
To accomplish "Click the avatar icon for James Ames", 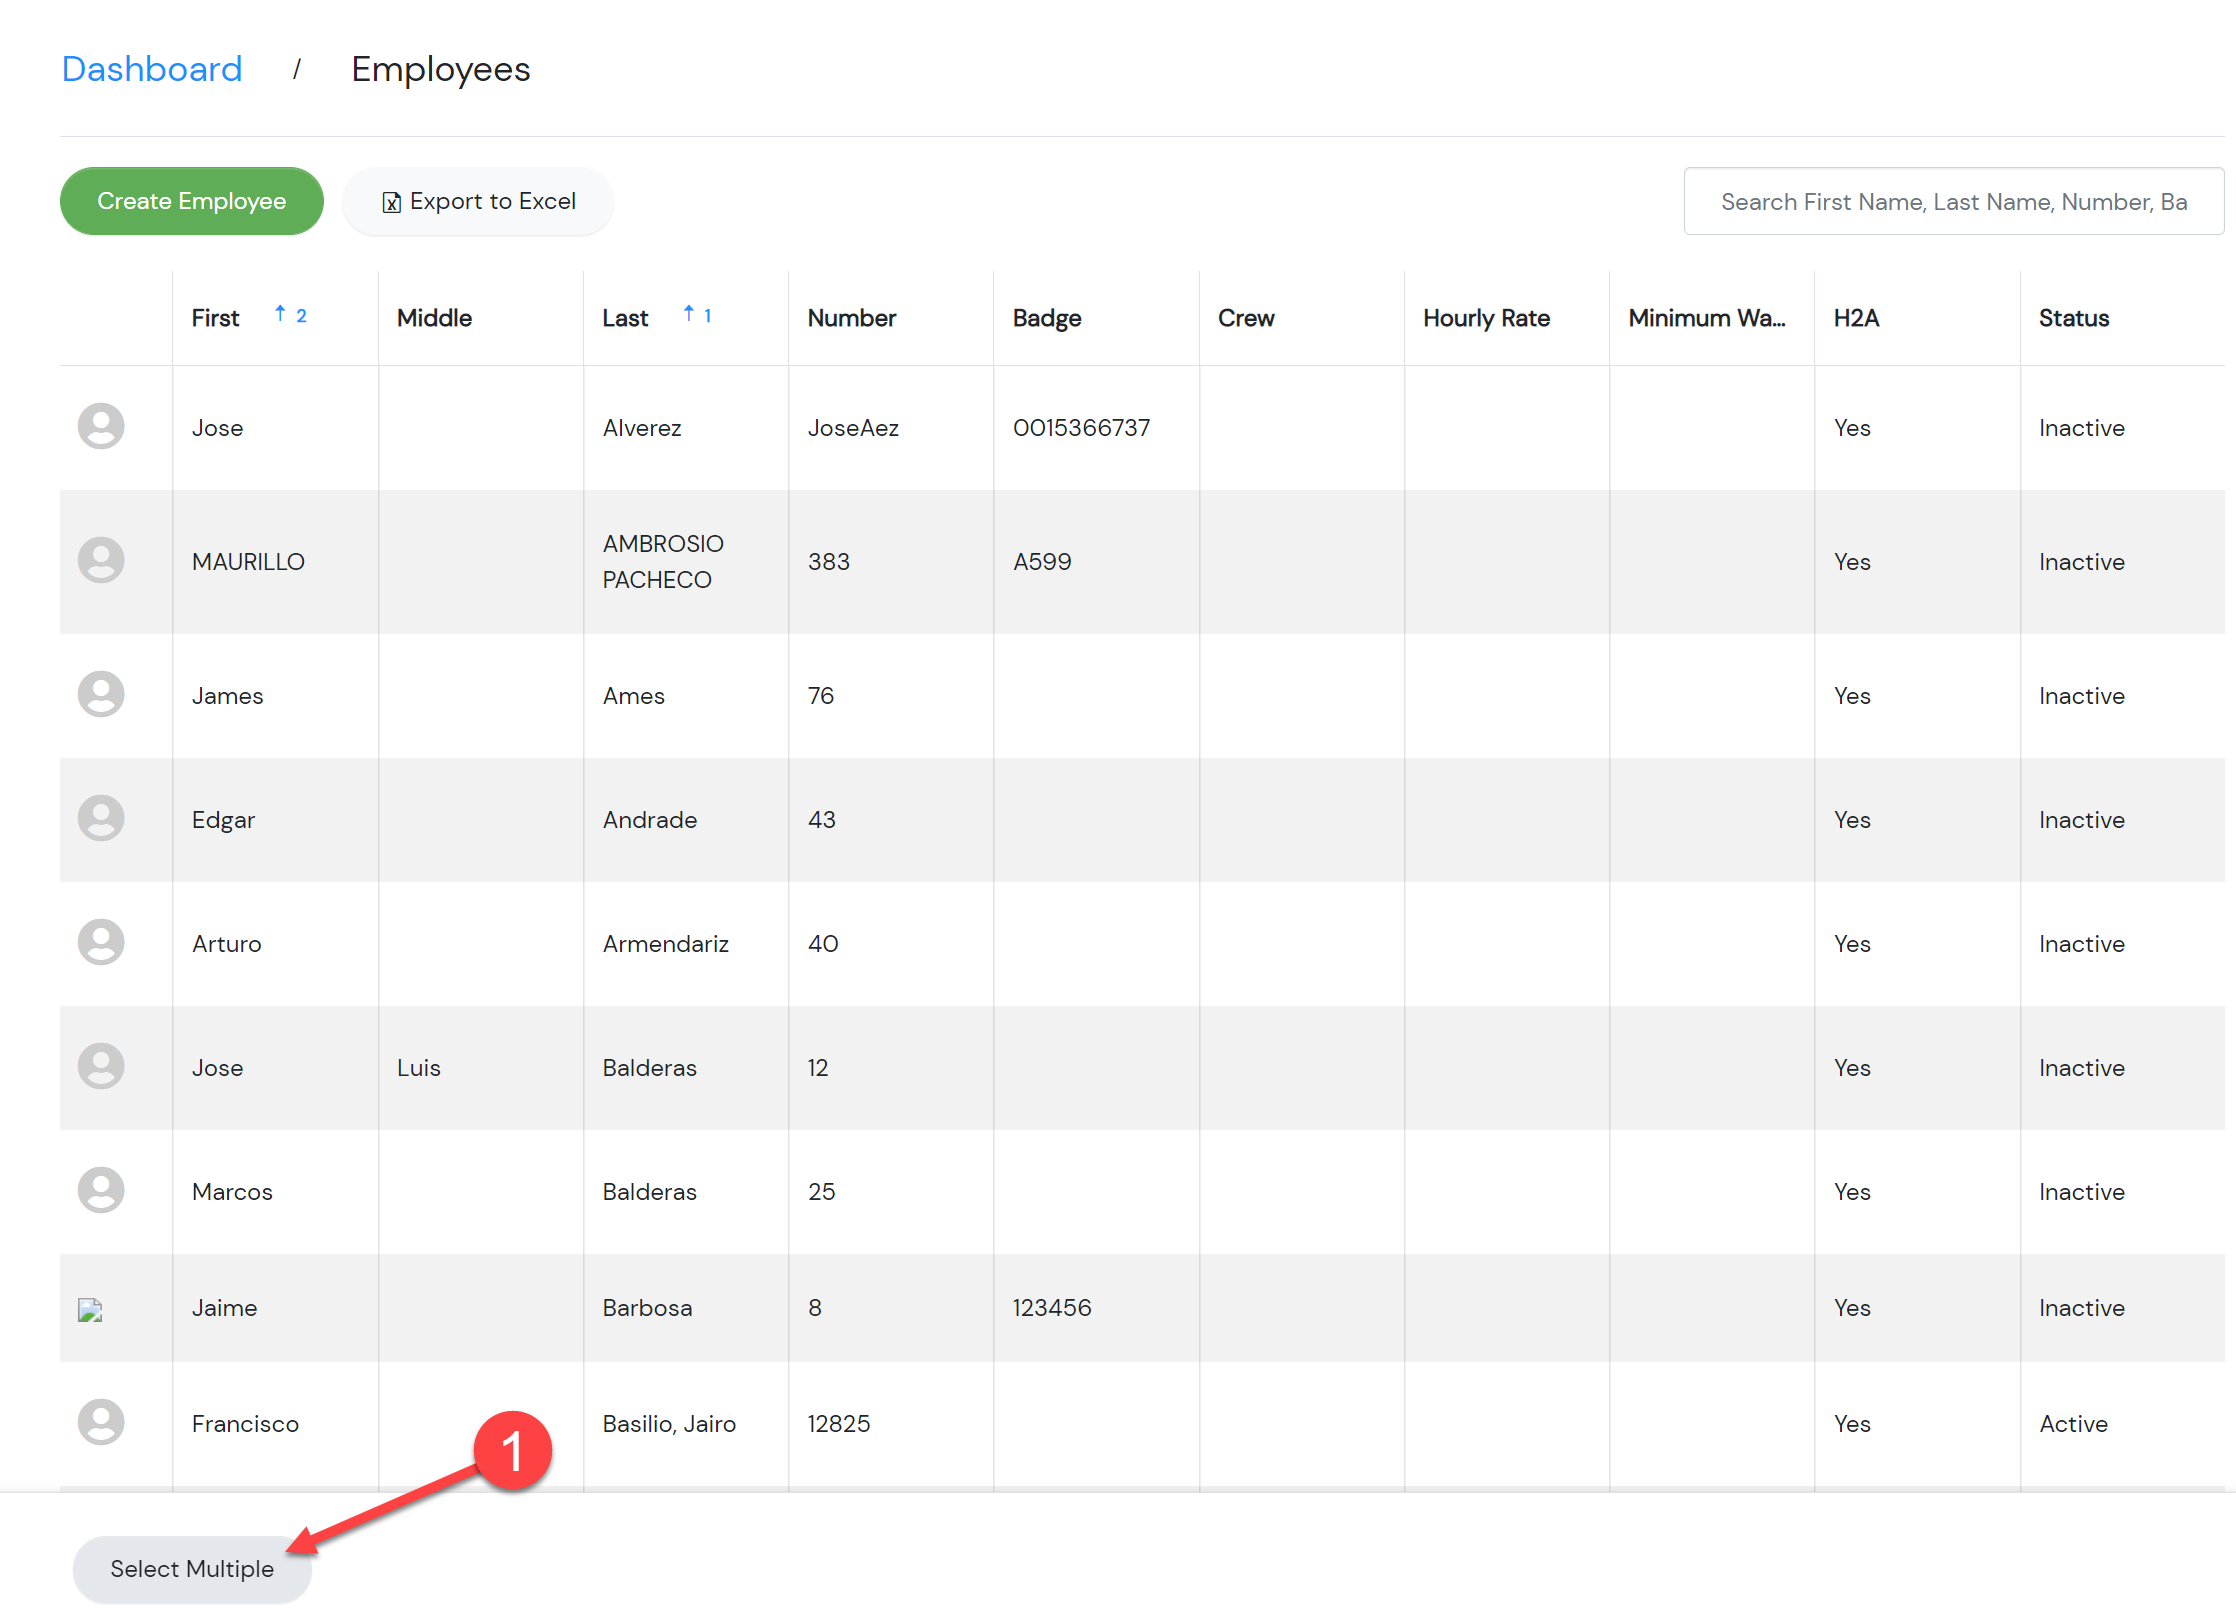I will pos(101,695).
